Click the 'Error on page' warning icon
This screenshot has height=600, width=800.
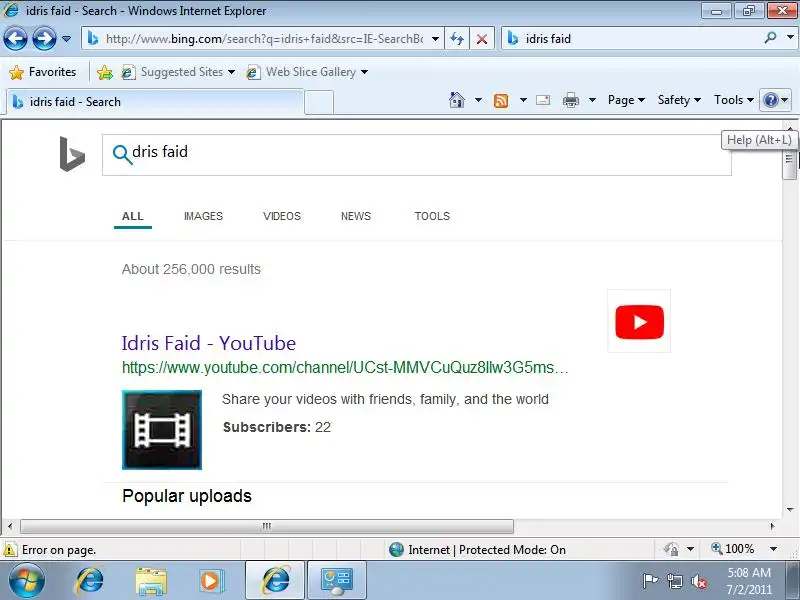(10, 549)
